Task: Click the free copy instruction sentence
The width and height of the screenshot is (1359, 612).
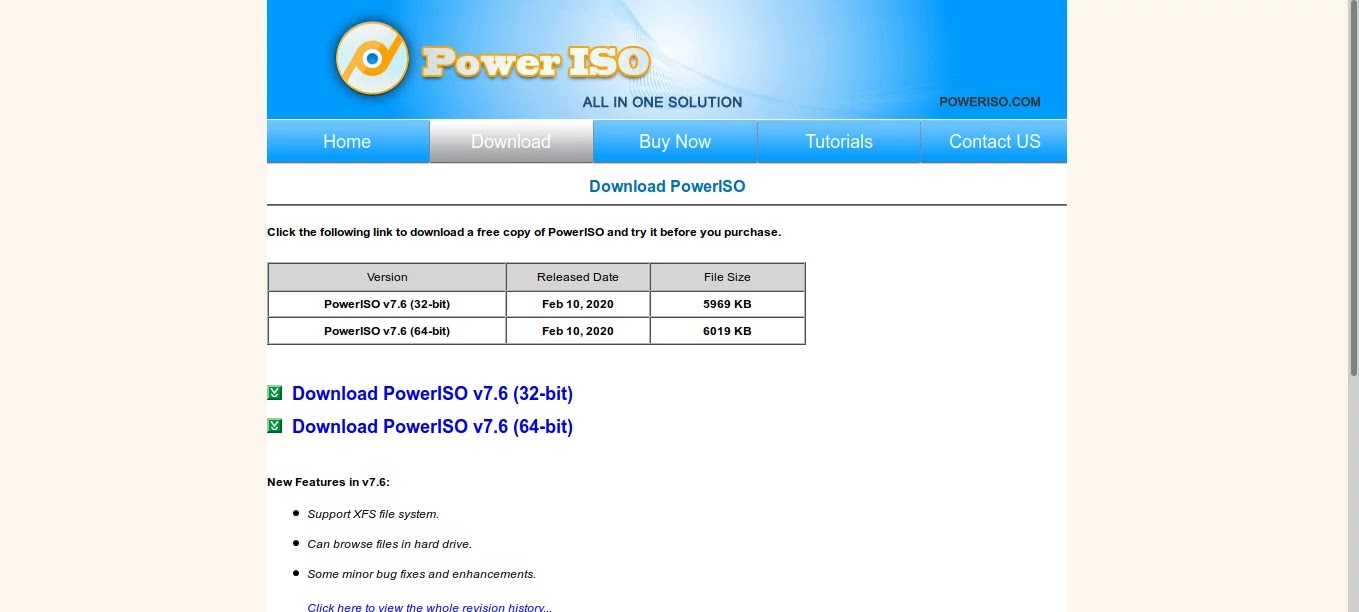Action: pos(524,232)
